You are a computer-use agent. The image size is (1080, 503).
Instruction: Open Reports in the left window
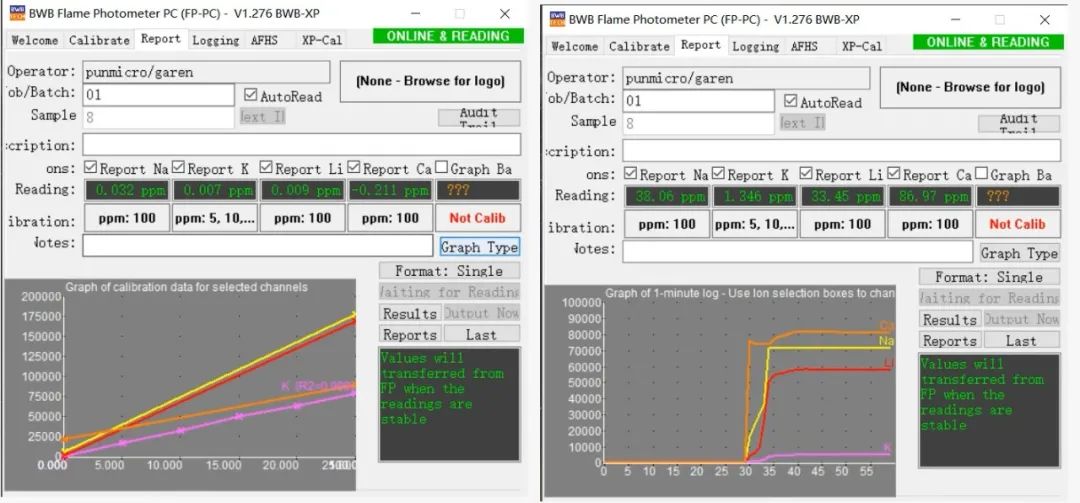[409, 335]
